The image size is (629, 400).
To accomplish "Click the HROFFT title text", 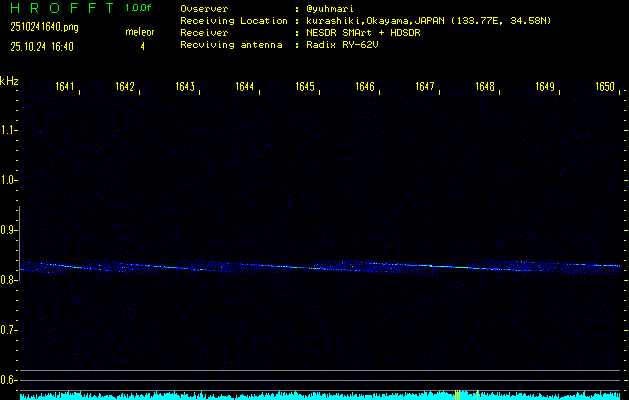I will click(x=60, y=8).
